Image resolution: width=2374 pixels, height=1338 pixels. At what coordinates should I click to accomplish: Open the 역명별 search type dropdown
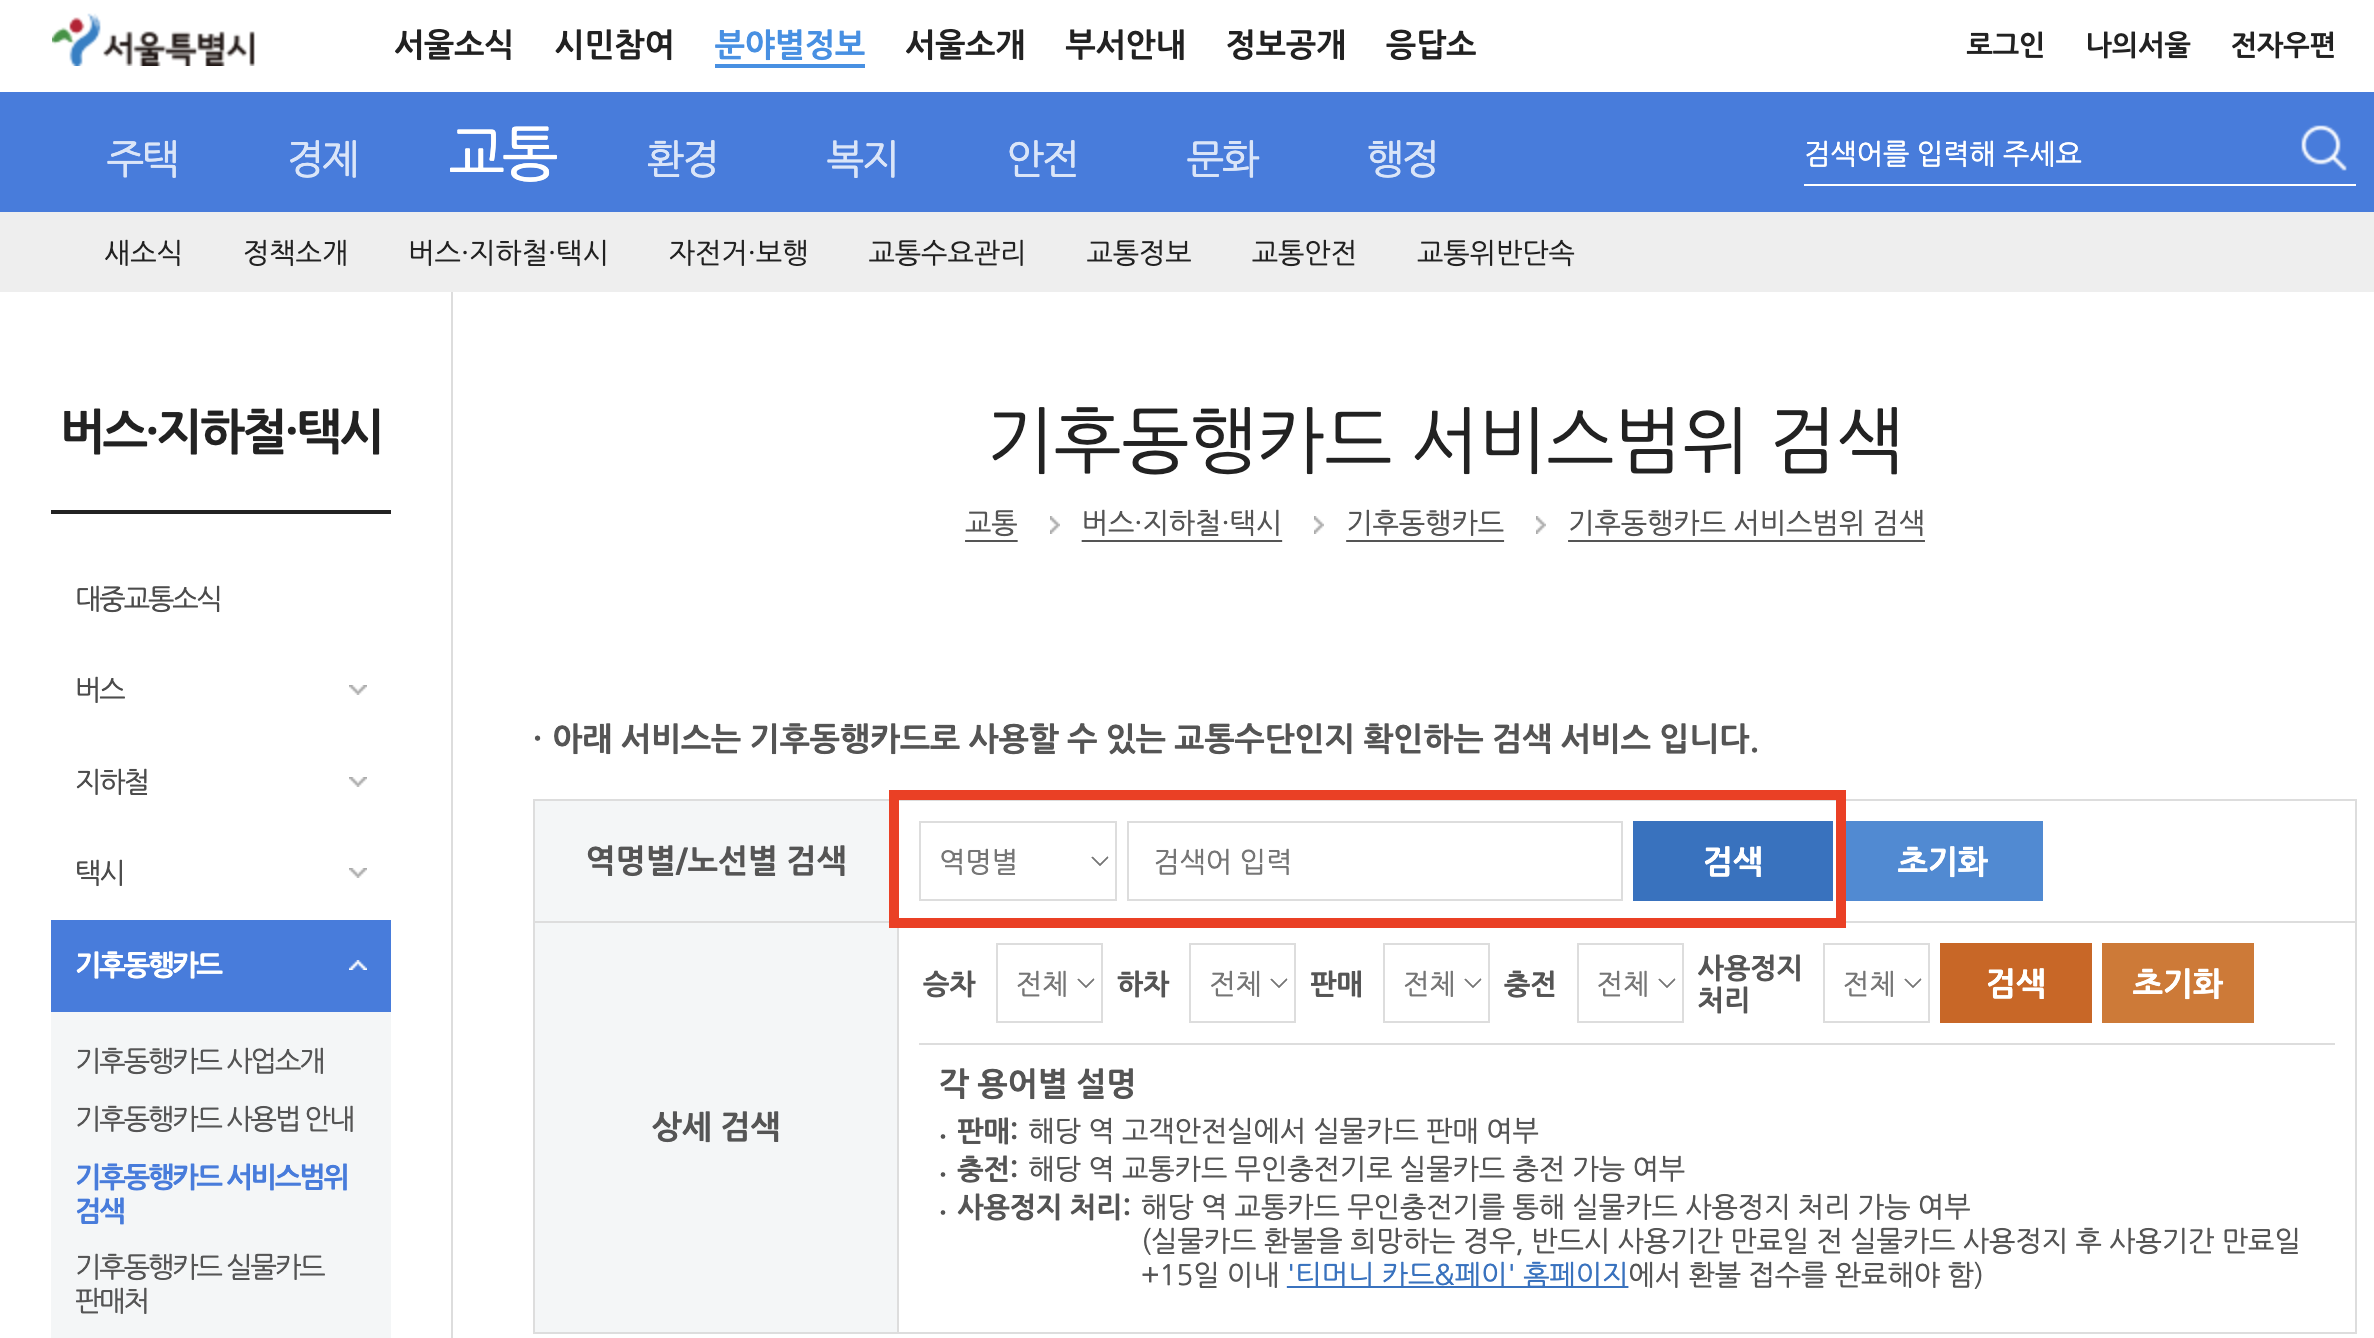coord(1017,860)
